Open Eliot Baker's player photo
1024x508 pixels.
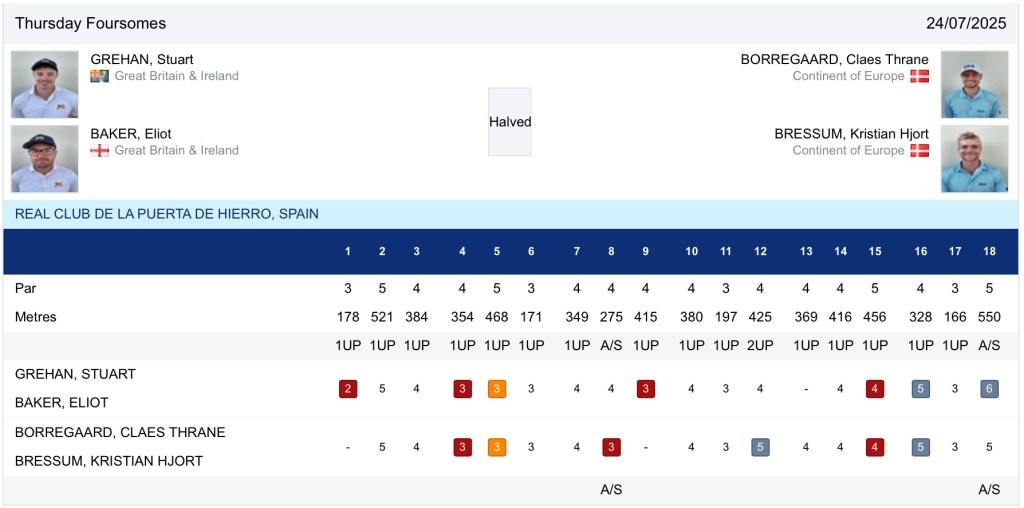[x=45, y=158]
